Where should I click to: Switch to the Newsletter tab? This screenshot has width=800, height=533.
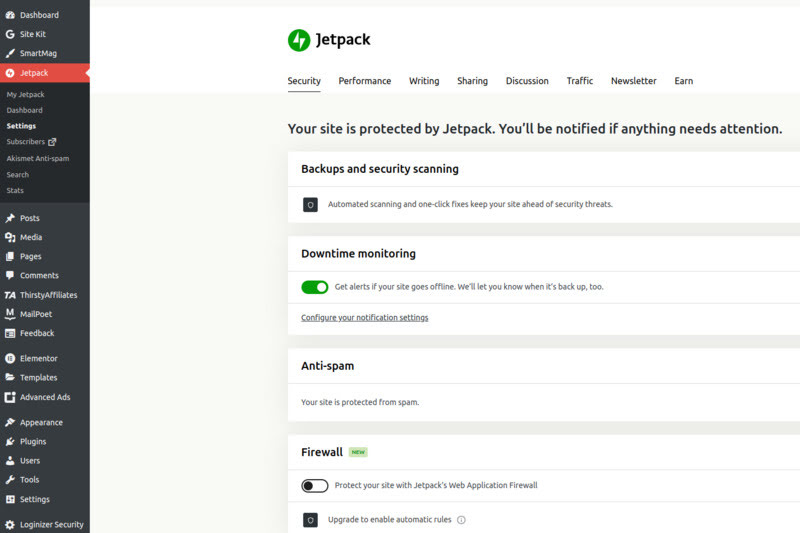[x=634, y=81]
